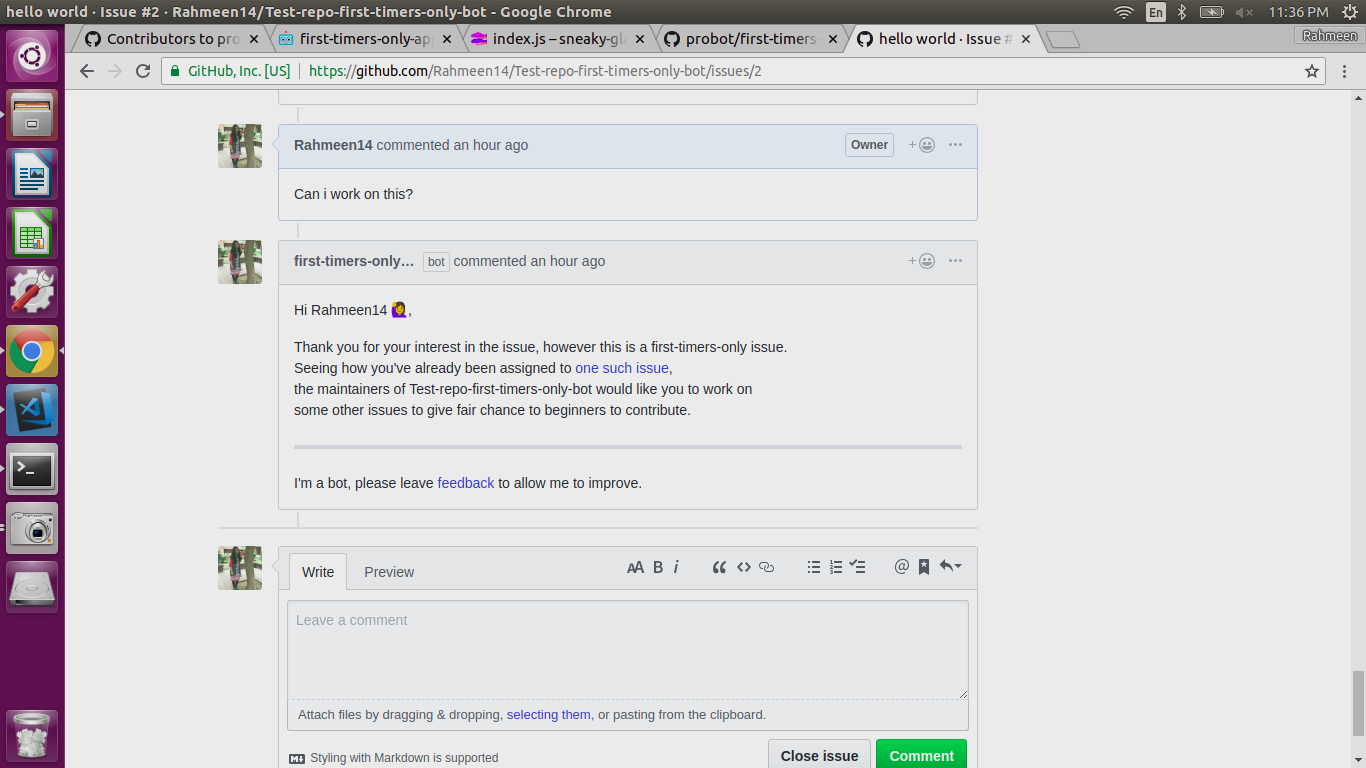Open System Settings from the launcher
1366x768 pixels.
coord(33,293)
